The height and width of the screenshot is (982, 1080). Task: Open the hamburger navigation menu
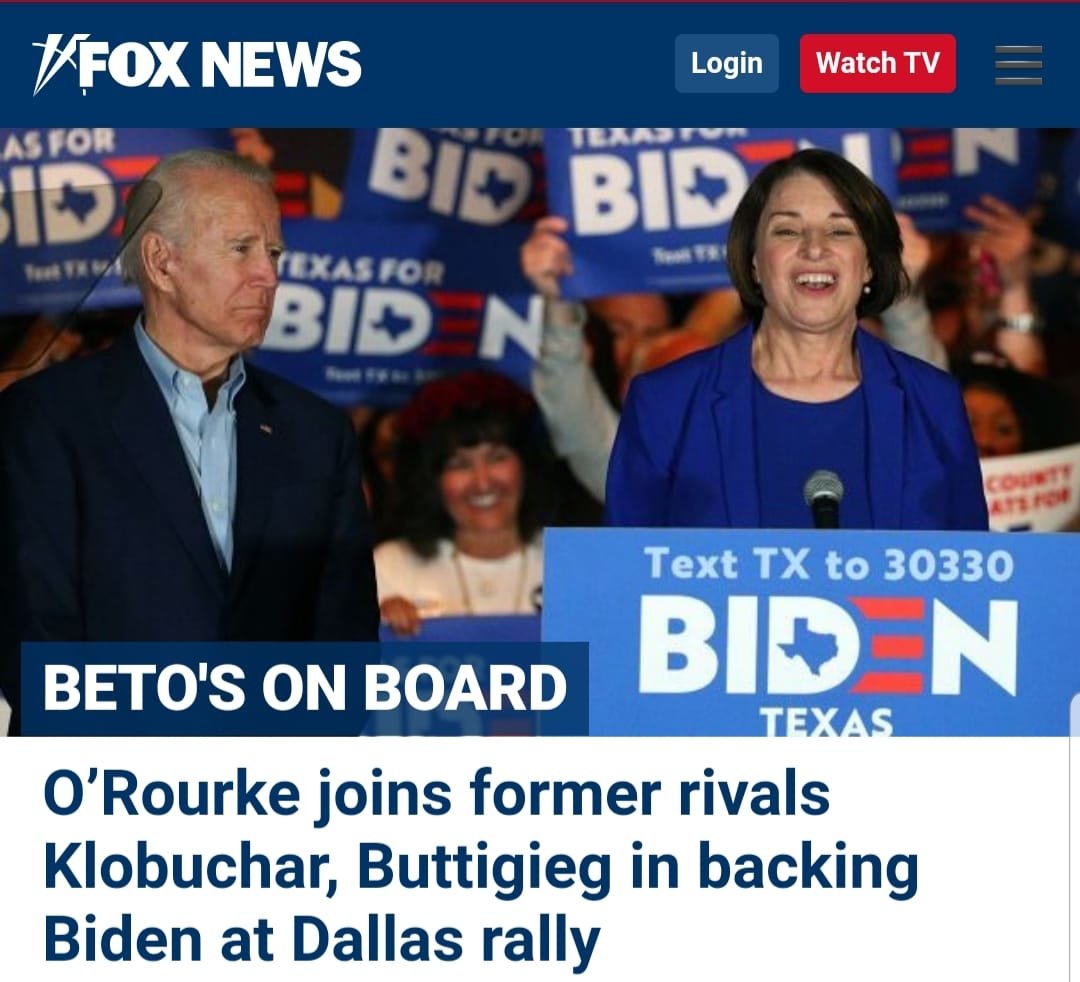click(1018, 65)
